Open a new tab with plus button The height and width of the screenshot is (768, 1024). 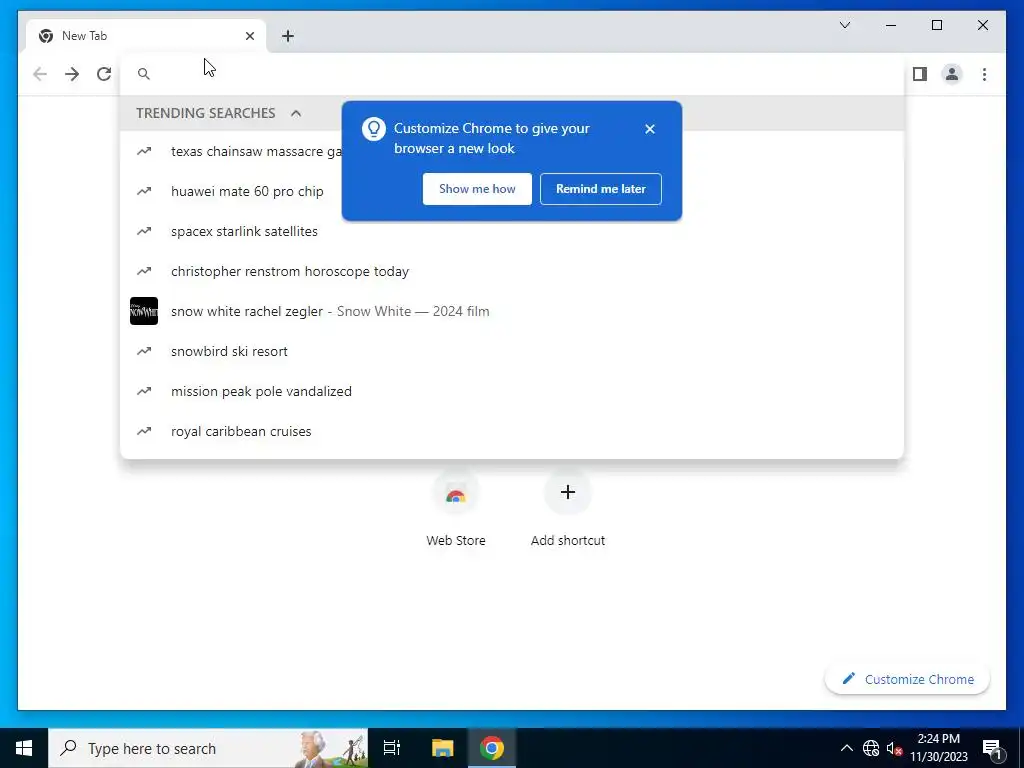(288, 36)
